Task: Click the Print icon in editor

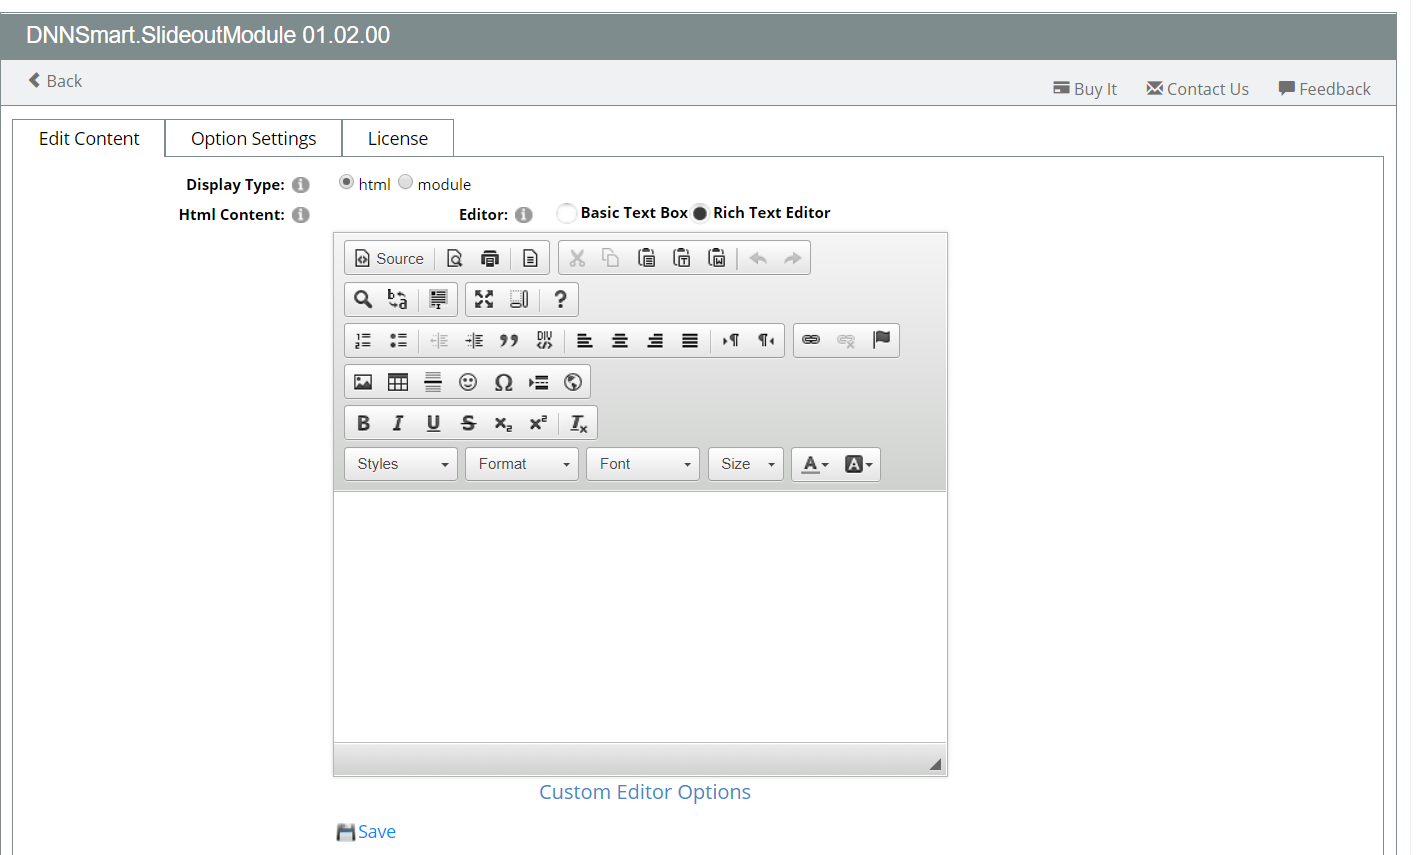Action: coord(490,258)
